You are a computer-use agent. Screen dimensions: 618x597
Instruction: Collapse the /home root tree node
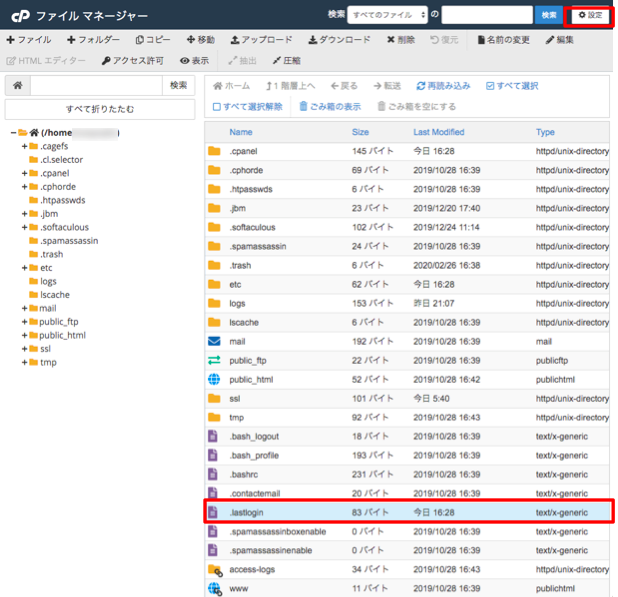13,133
